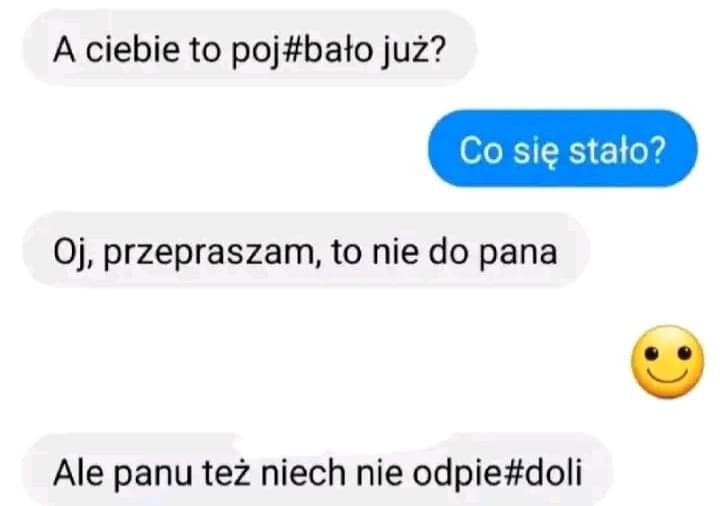Click the word 'już?'
Screen dimensions: 720x506
414,51
